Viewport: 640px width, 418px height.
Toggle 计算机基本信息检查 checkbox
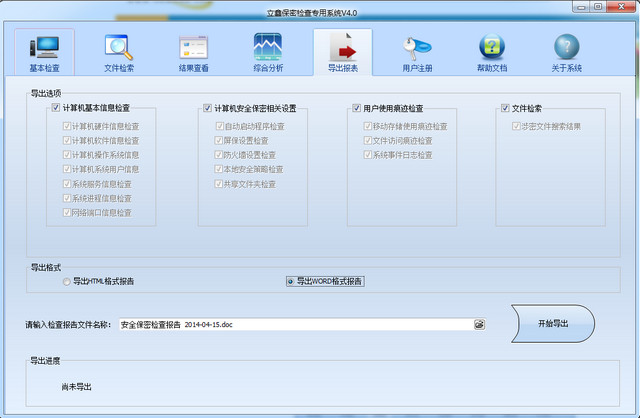pyautogui.click(x=56, y=108)
